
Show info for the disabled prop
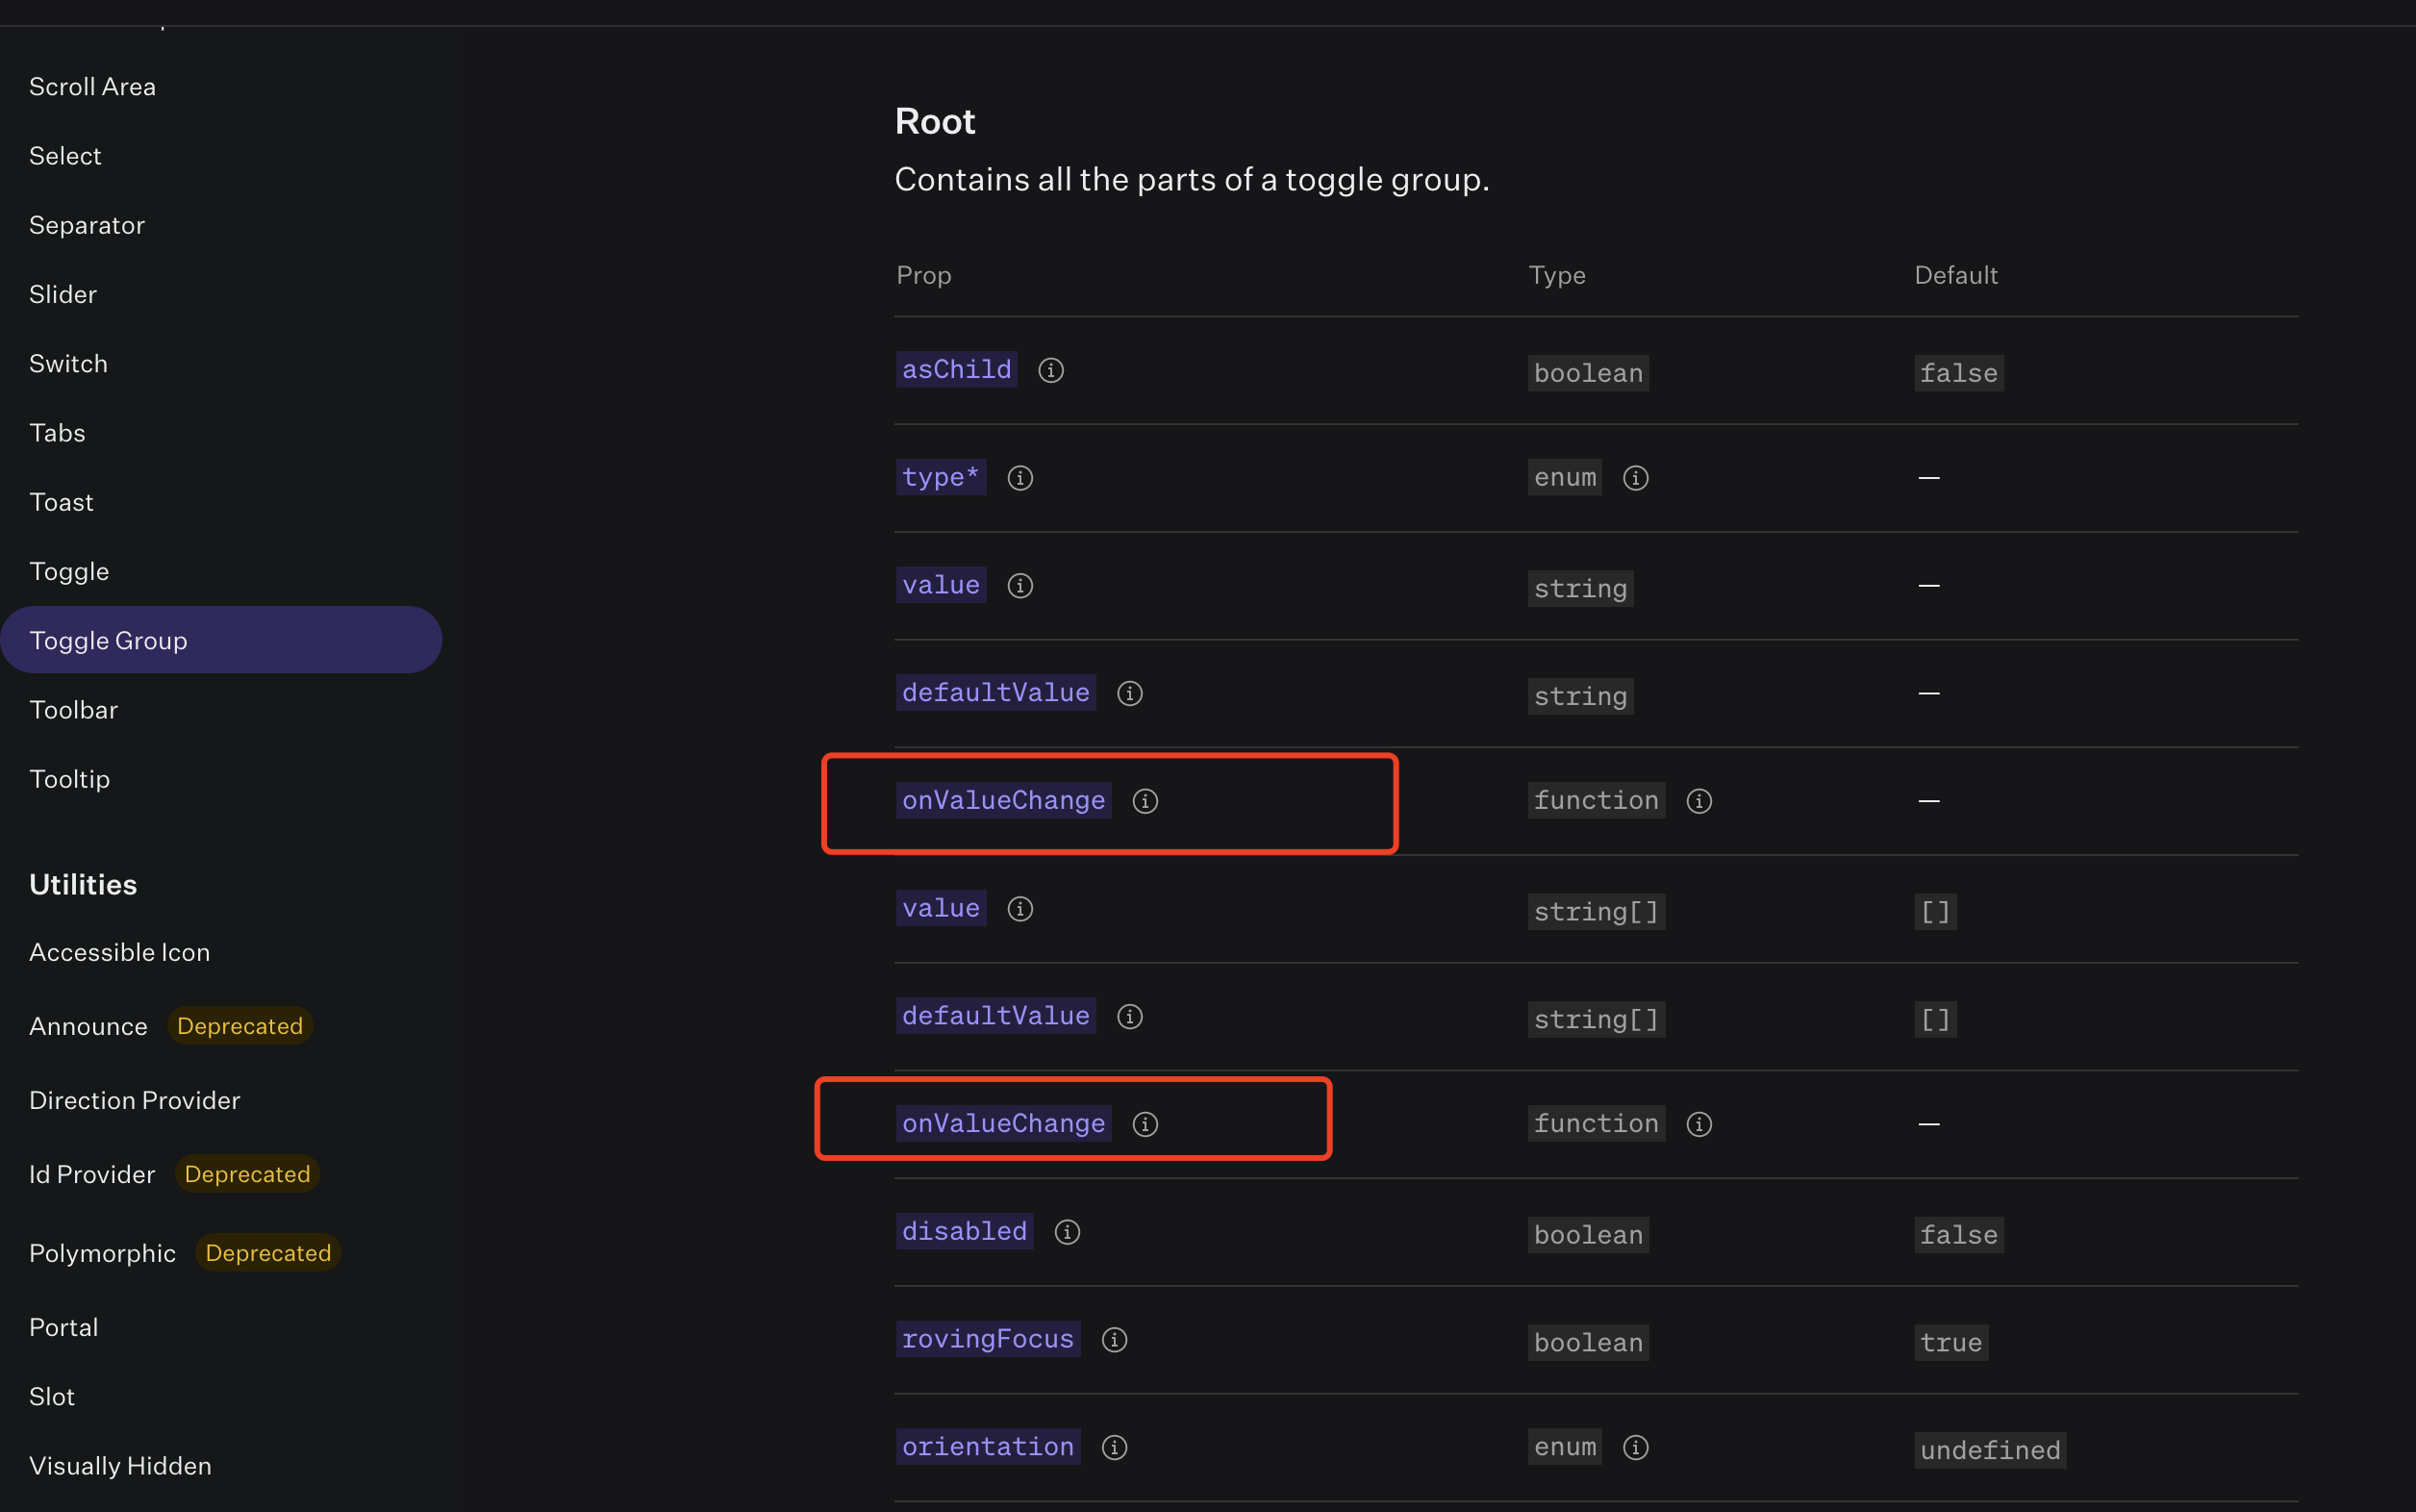pos(1066,1232)
